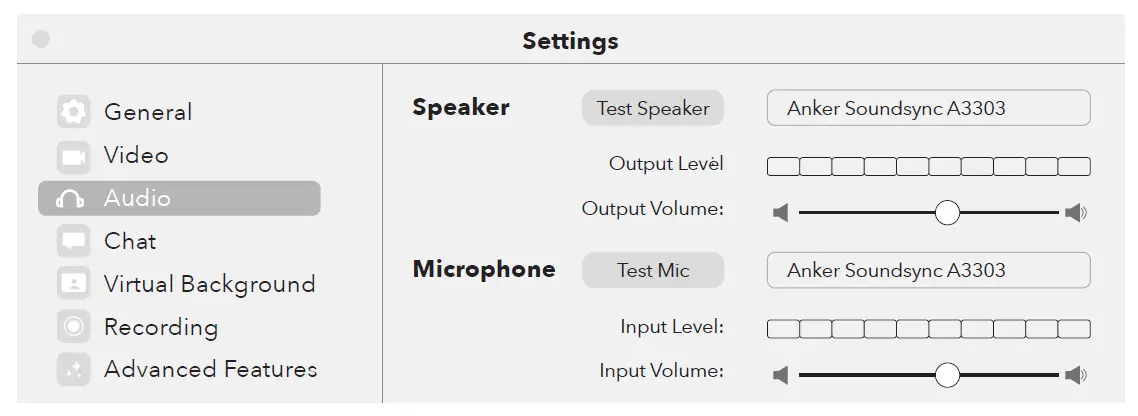Click the Virtual Background icon
This screenshot has width=1138, height=416.
pyautogui.click(x=73, y=284)
